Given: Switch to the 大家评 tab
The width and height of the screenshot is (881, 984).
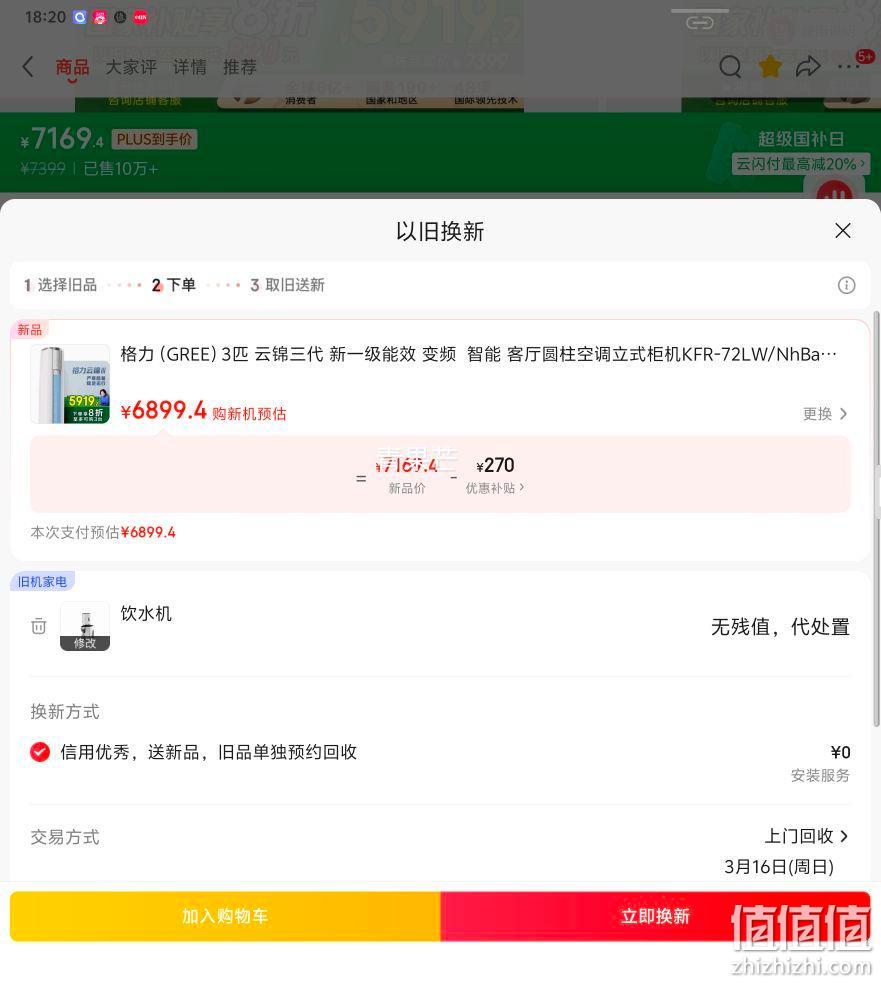Looking at the screenshot, I should [131, 67].
